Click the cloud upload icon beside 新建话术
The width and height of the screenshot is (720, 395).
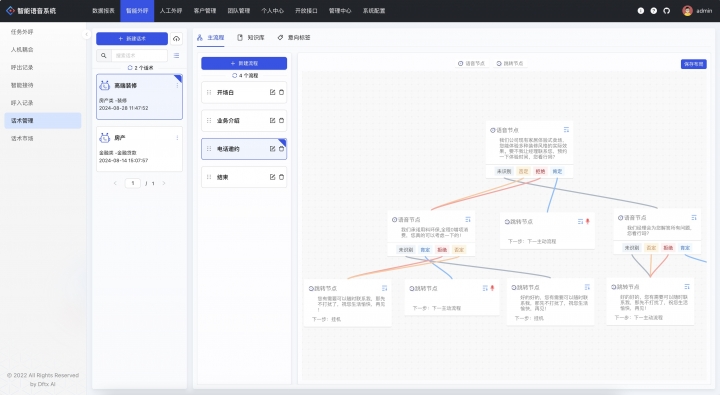coord(176,39)
